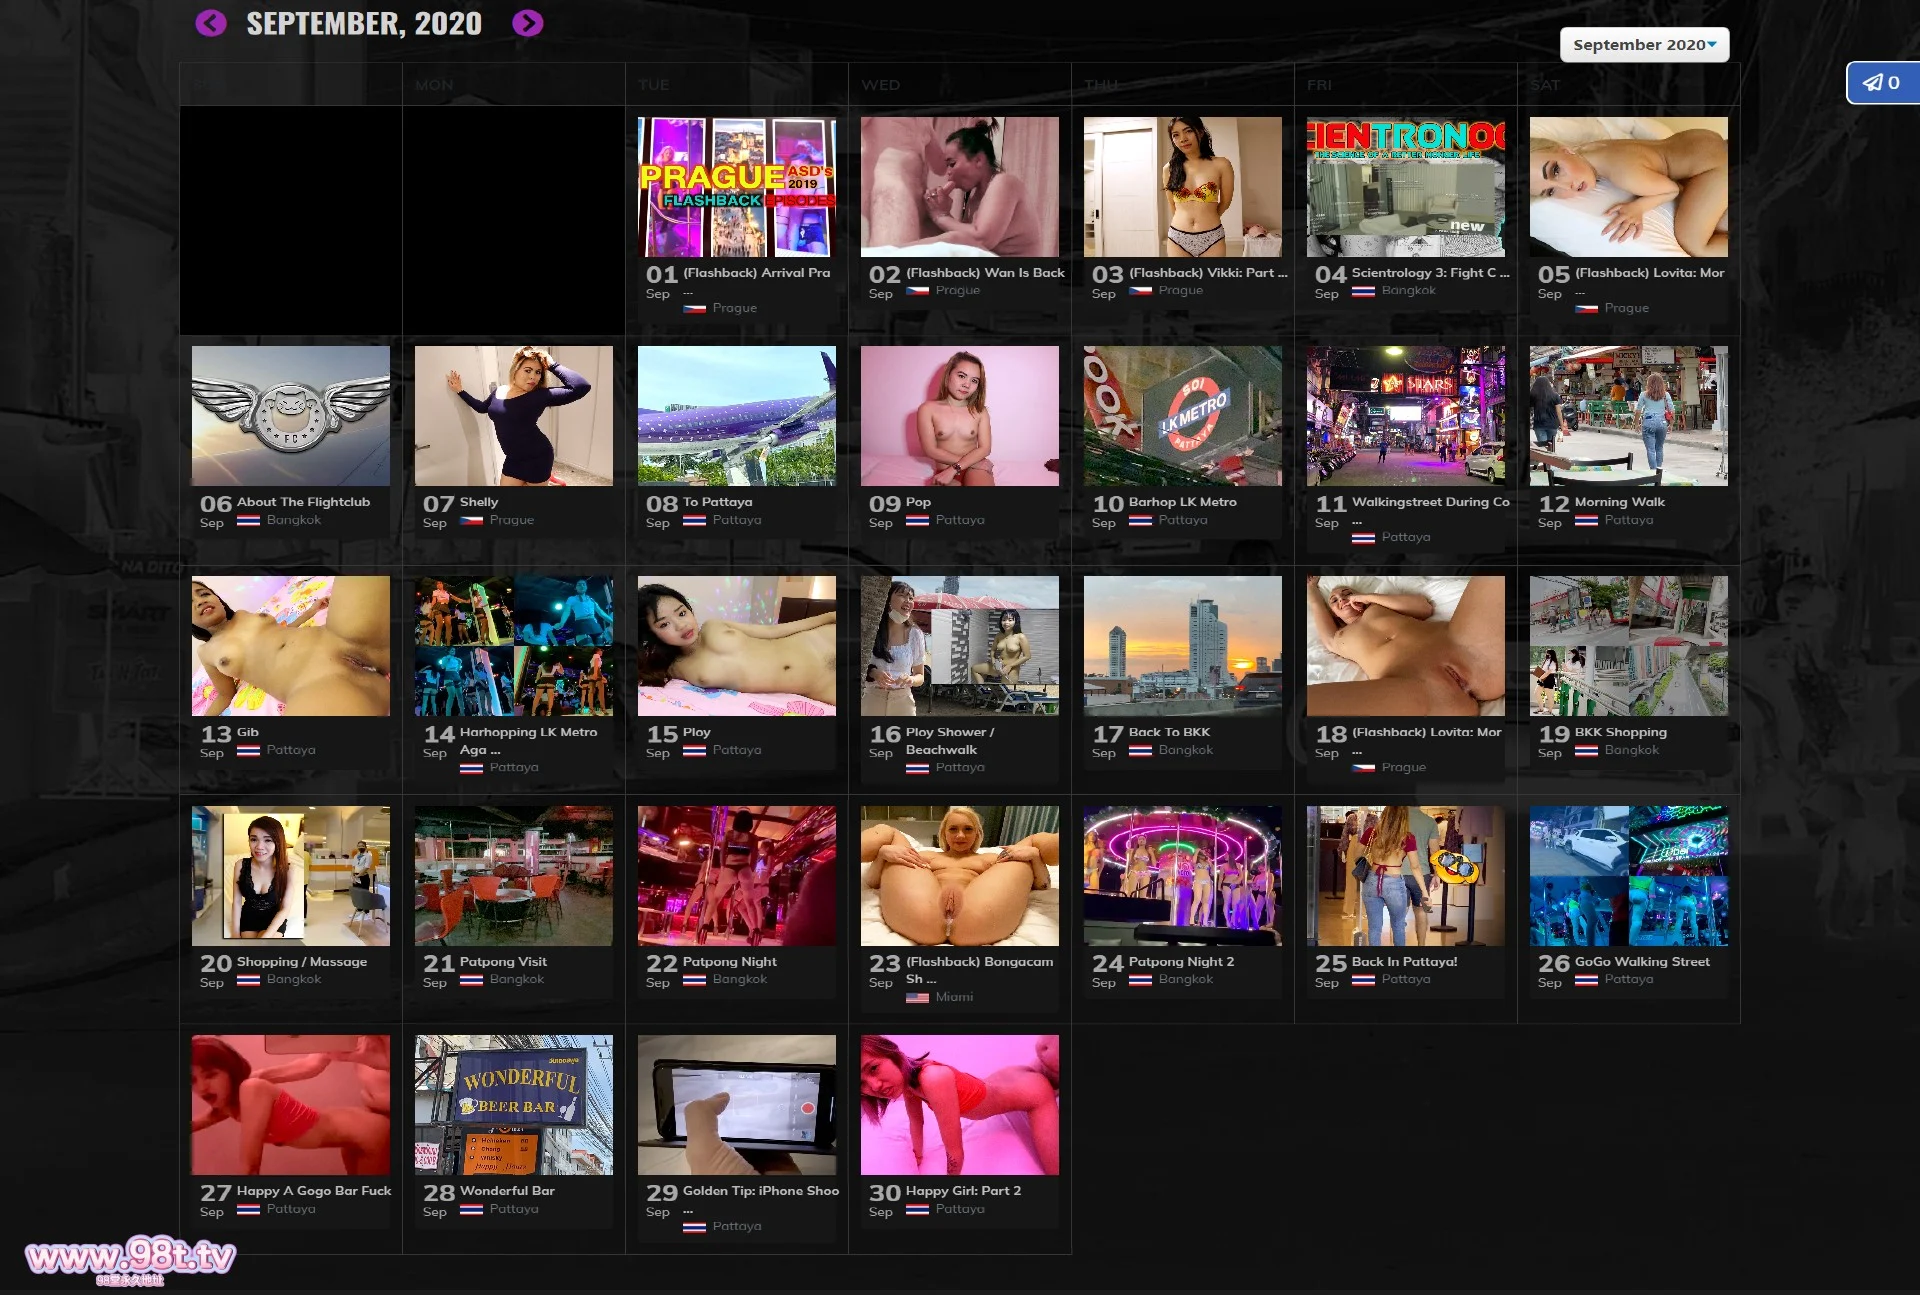Click Thai flag under About The Flightclub

click(248, 520)
